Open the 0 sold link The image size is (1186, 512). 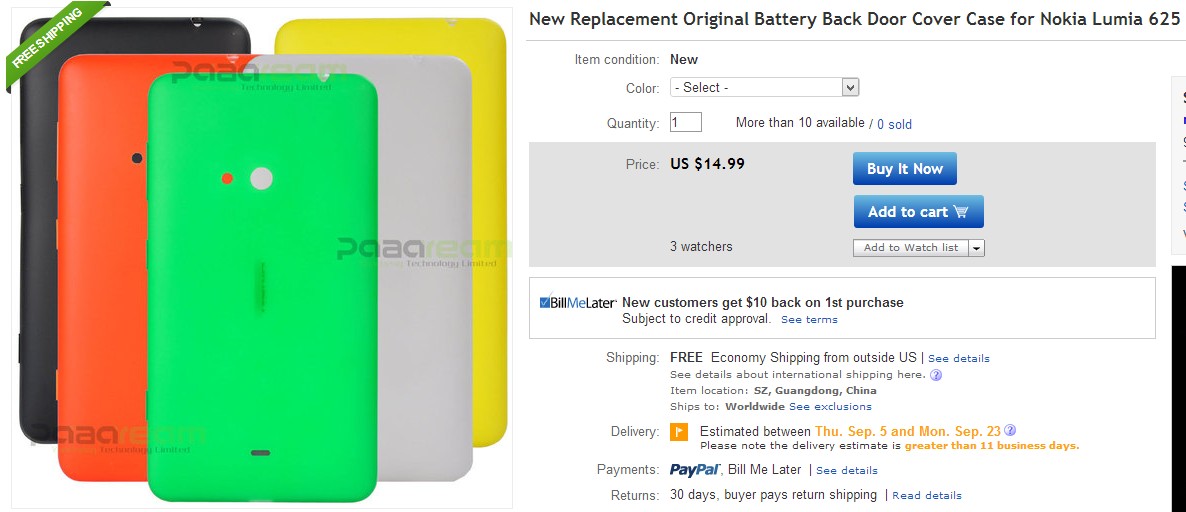(894, 124)
